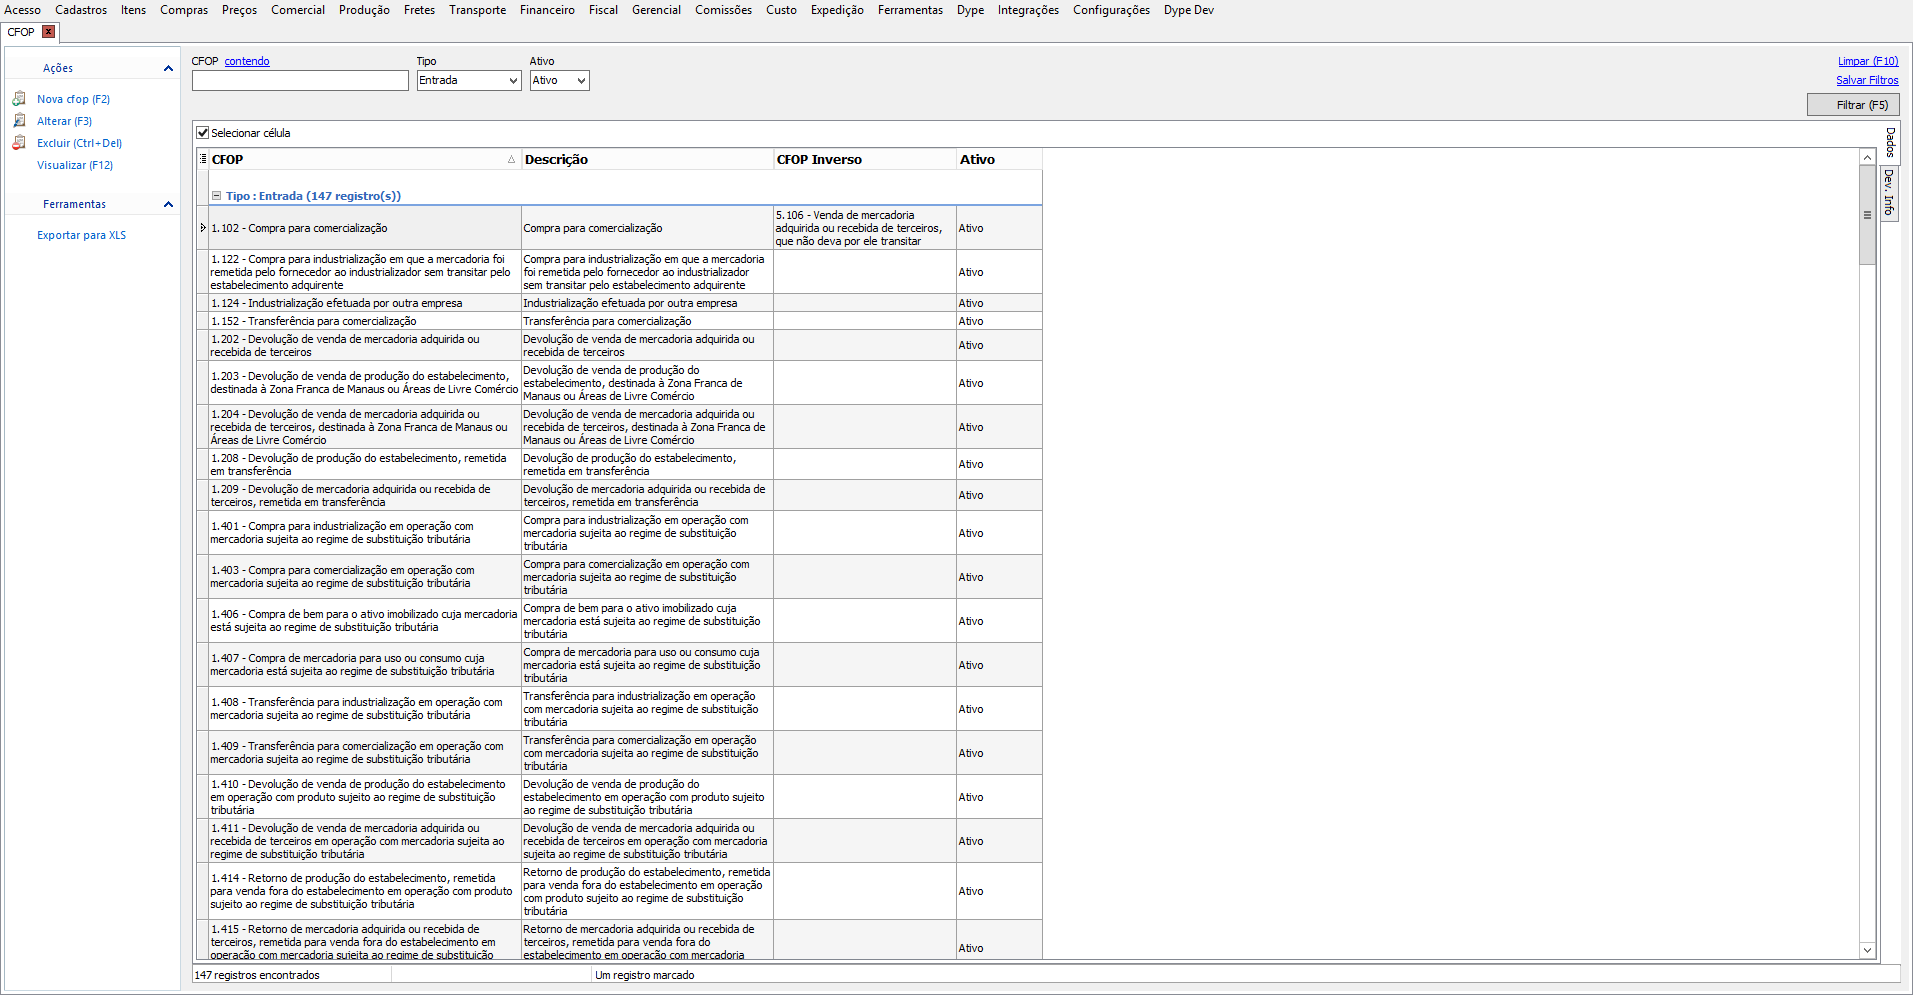Open the Expedição menu

837,10
